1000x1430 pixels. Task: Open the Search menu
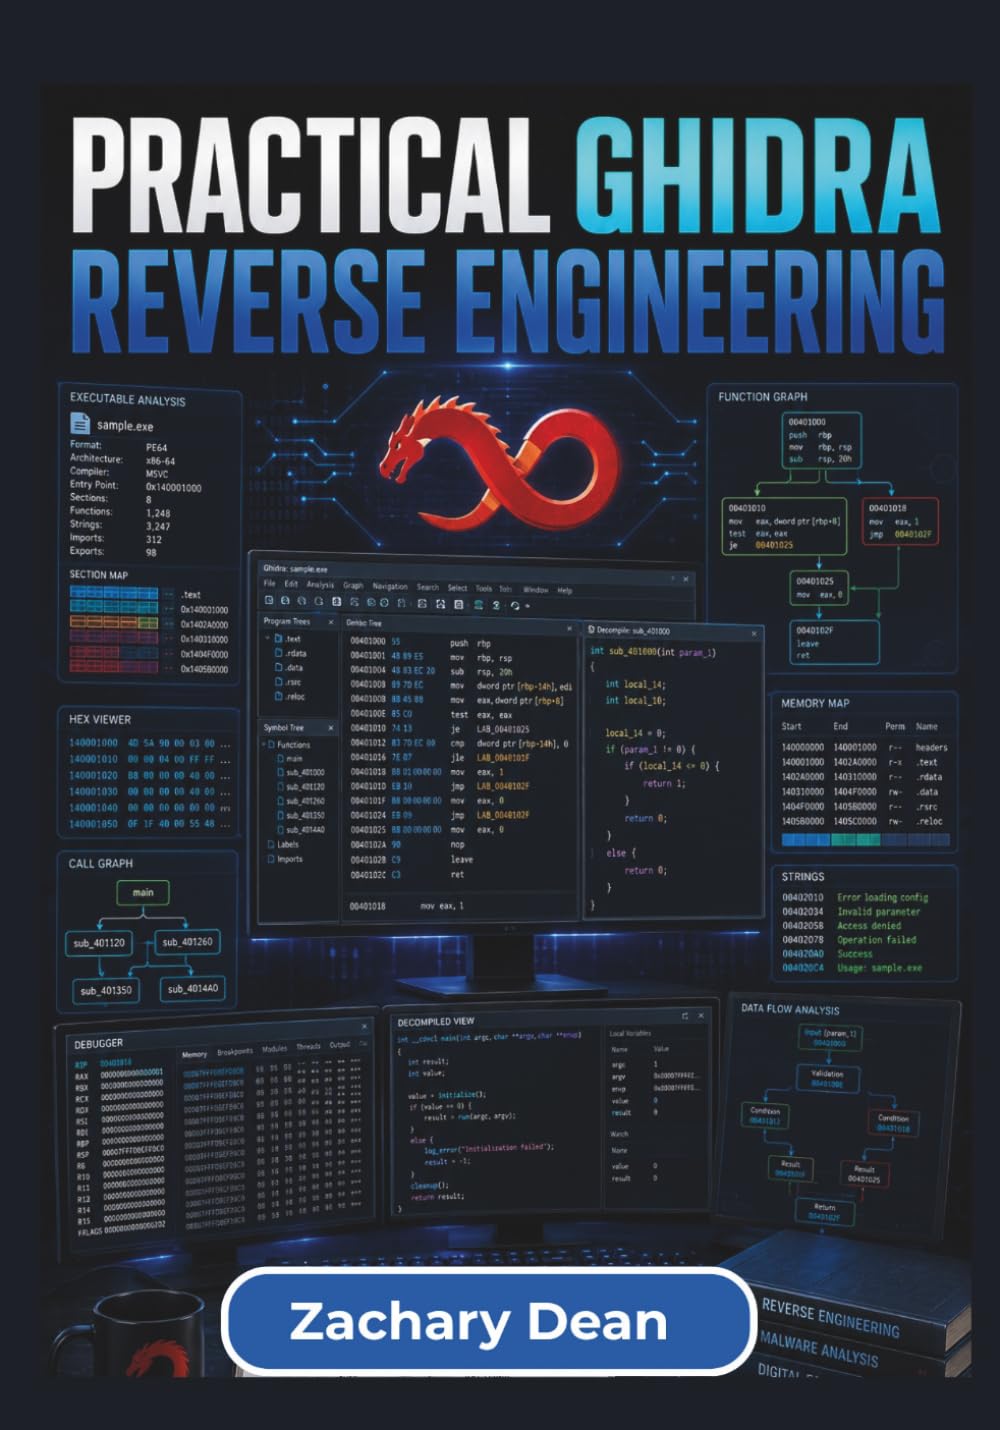tap(427, 588)
